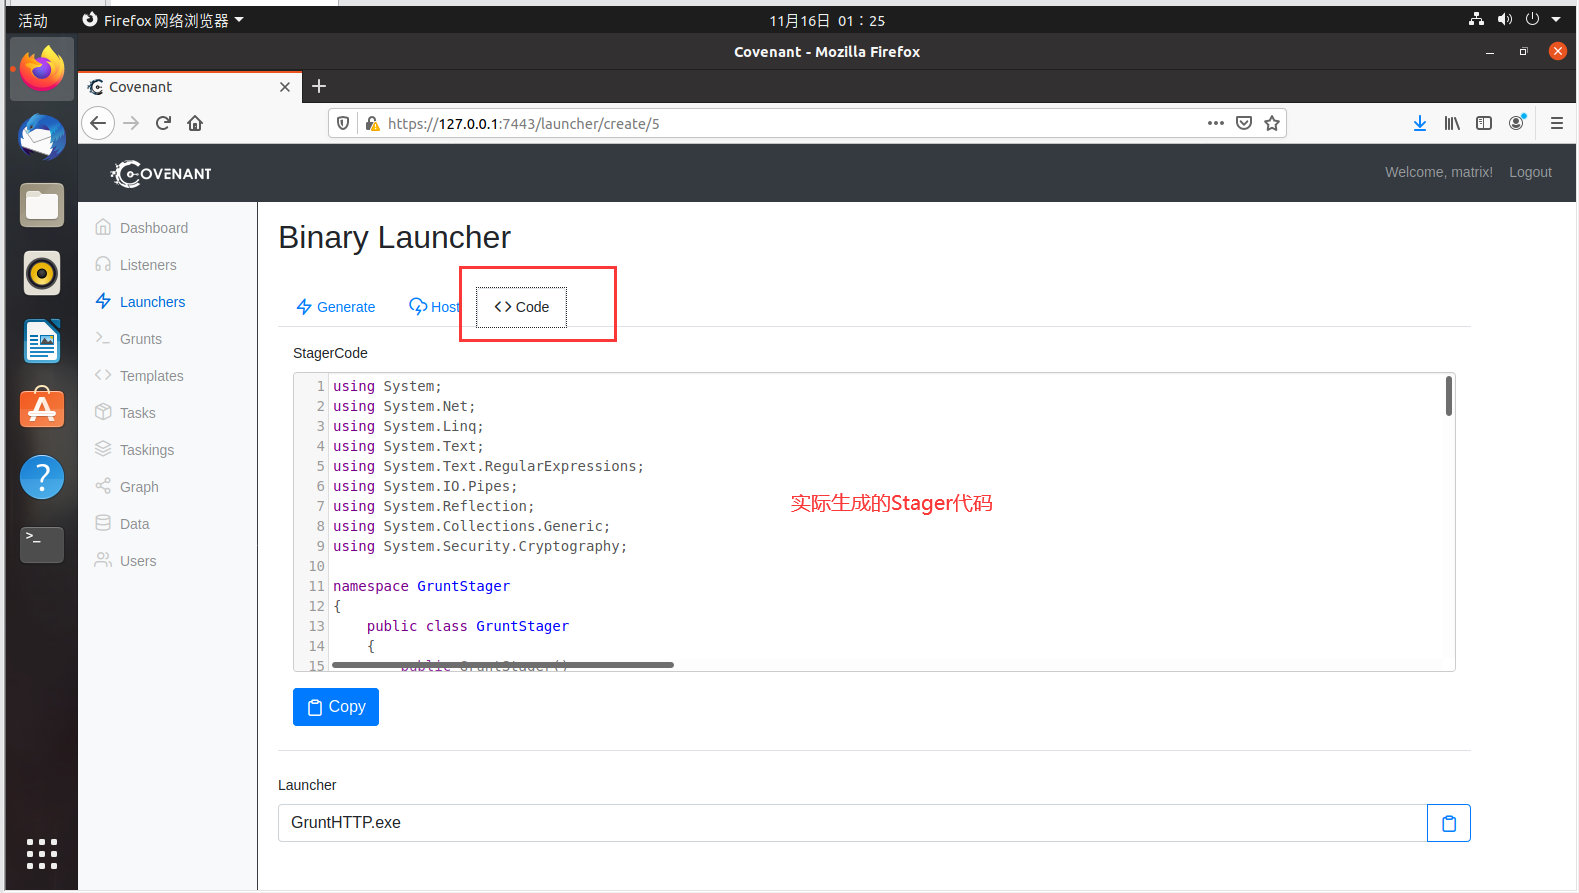This screenshot has width=1579, height=893.
Task: Open Firefox library icon
Action: 1451,123
